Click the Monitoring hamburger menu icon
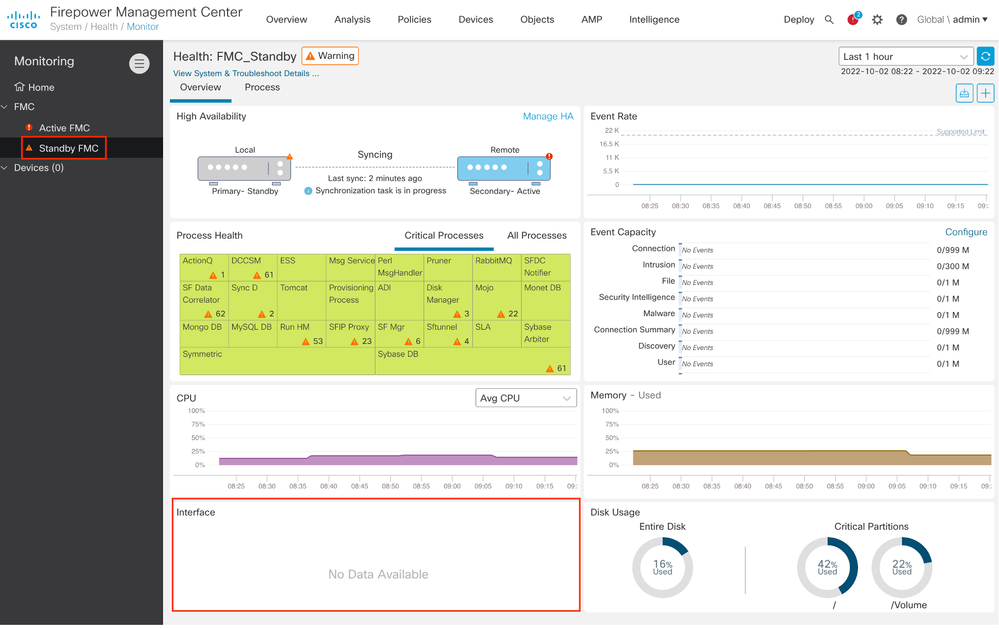This screenshot has width=999, height=629. pyautogui.click(x=139, y=63)
